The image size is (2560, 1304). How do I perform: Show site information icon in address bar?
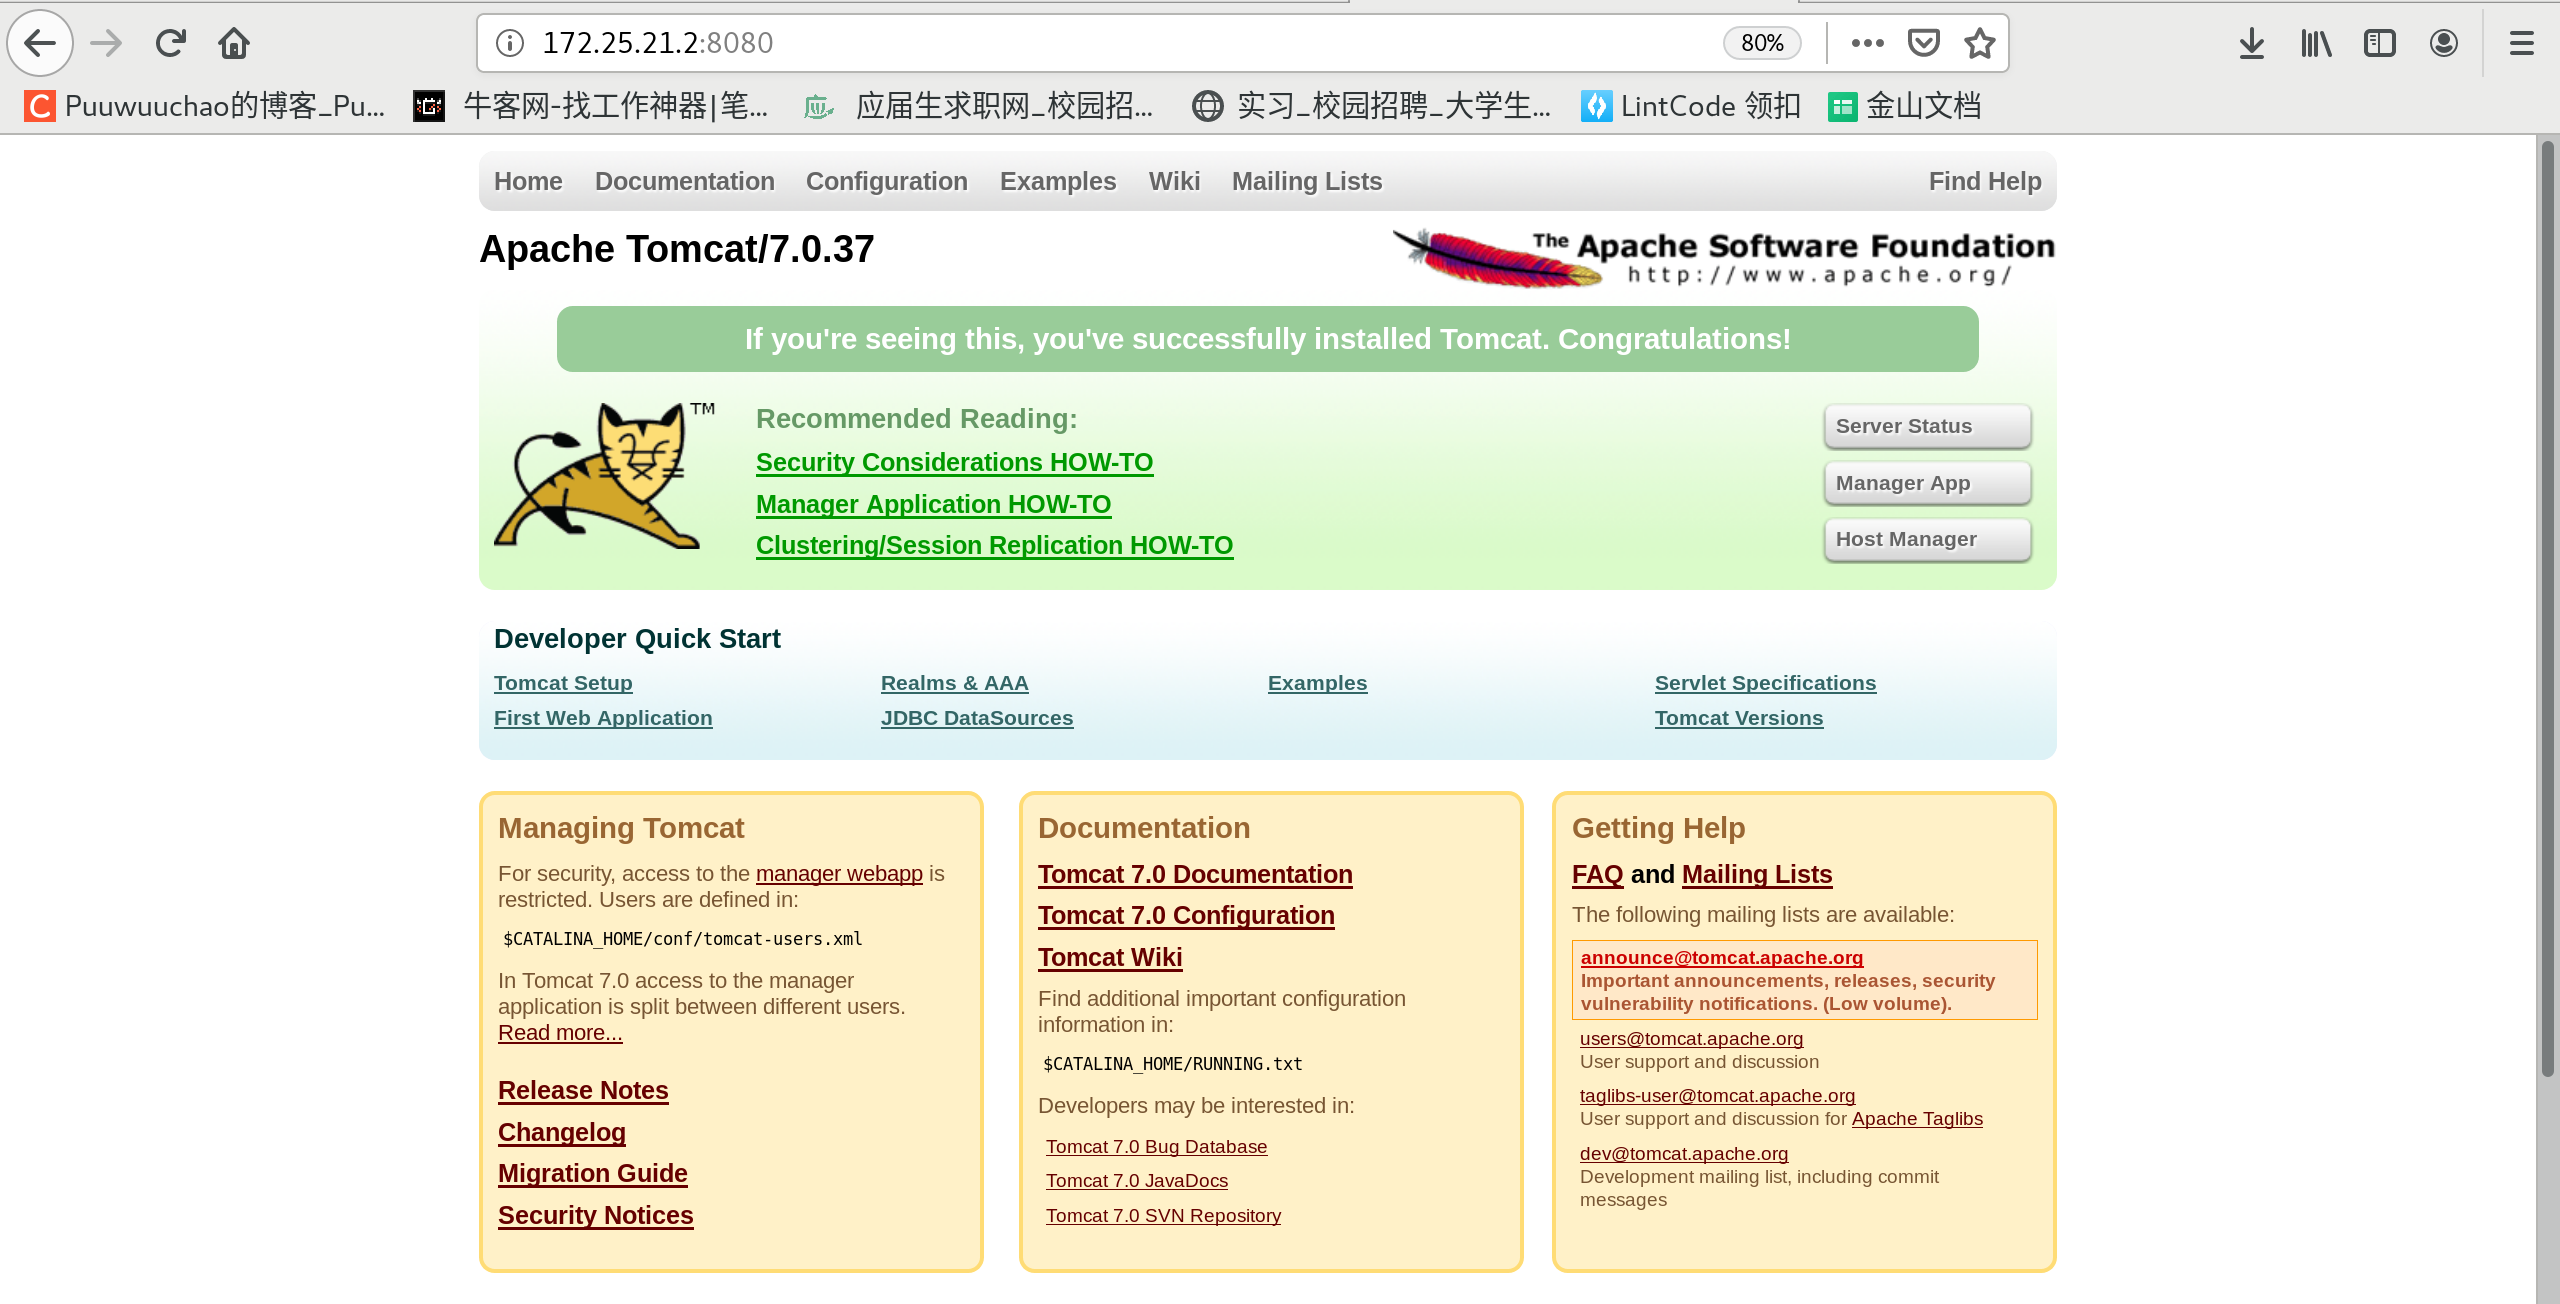click(x=510, y=43)
